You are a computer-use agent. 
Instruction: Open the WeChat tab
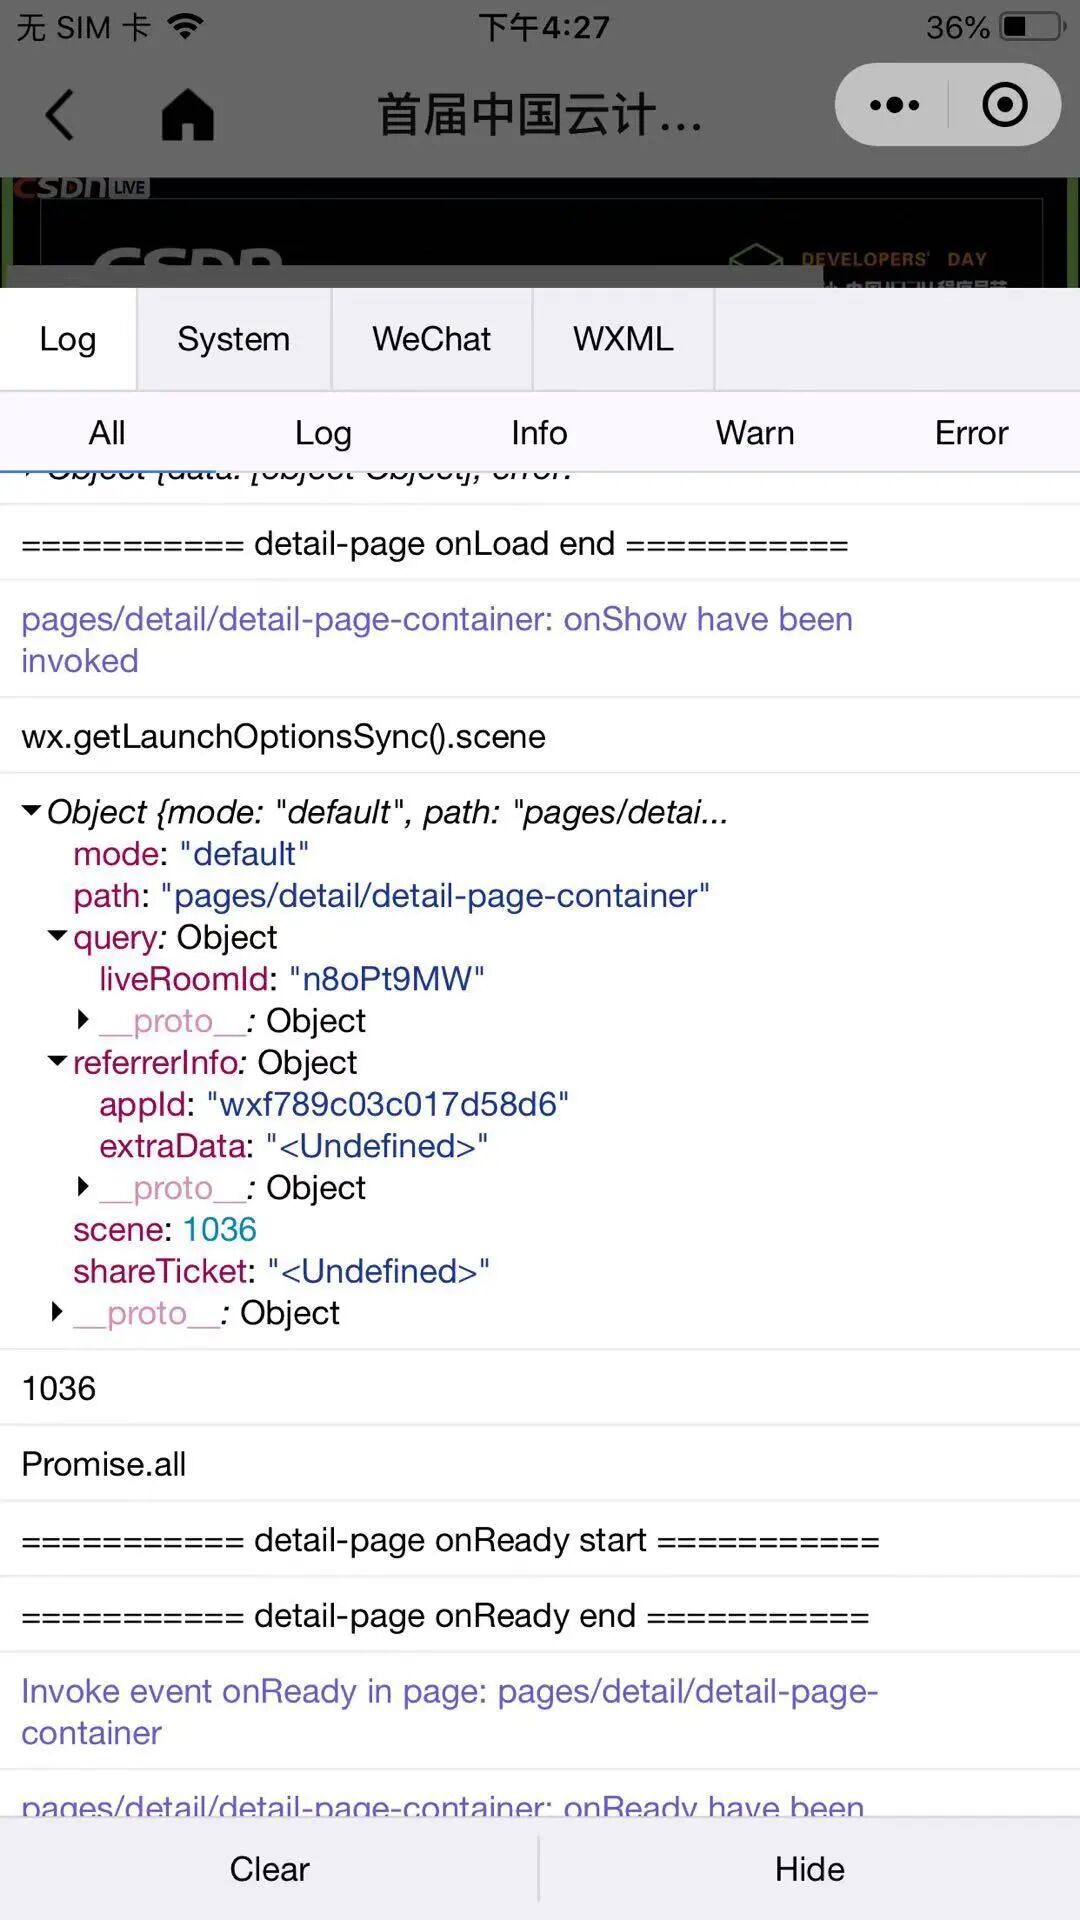pyautogui.click(x=432, y=339)
